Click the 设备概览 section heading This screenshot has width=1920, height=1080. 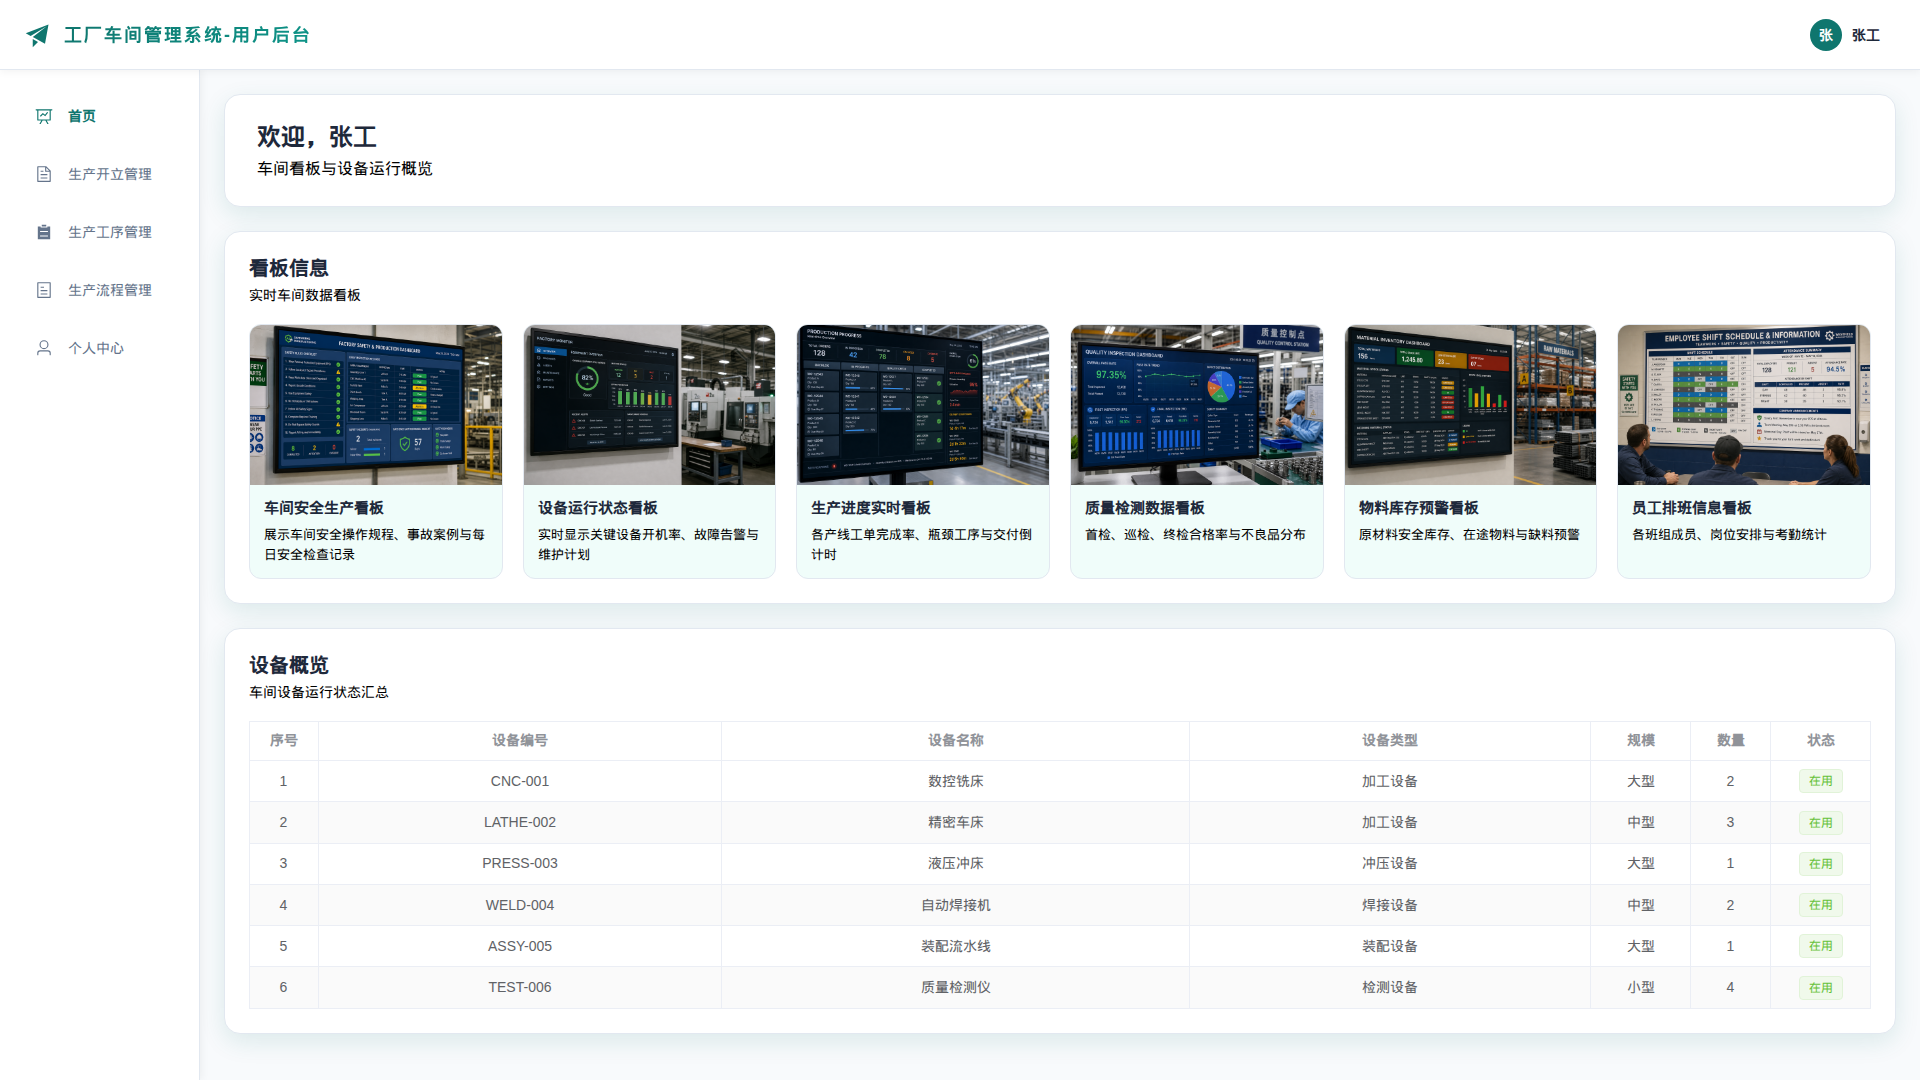pyautogui.click(x=289, y=665)
